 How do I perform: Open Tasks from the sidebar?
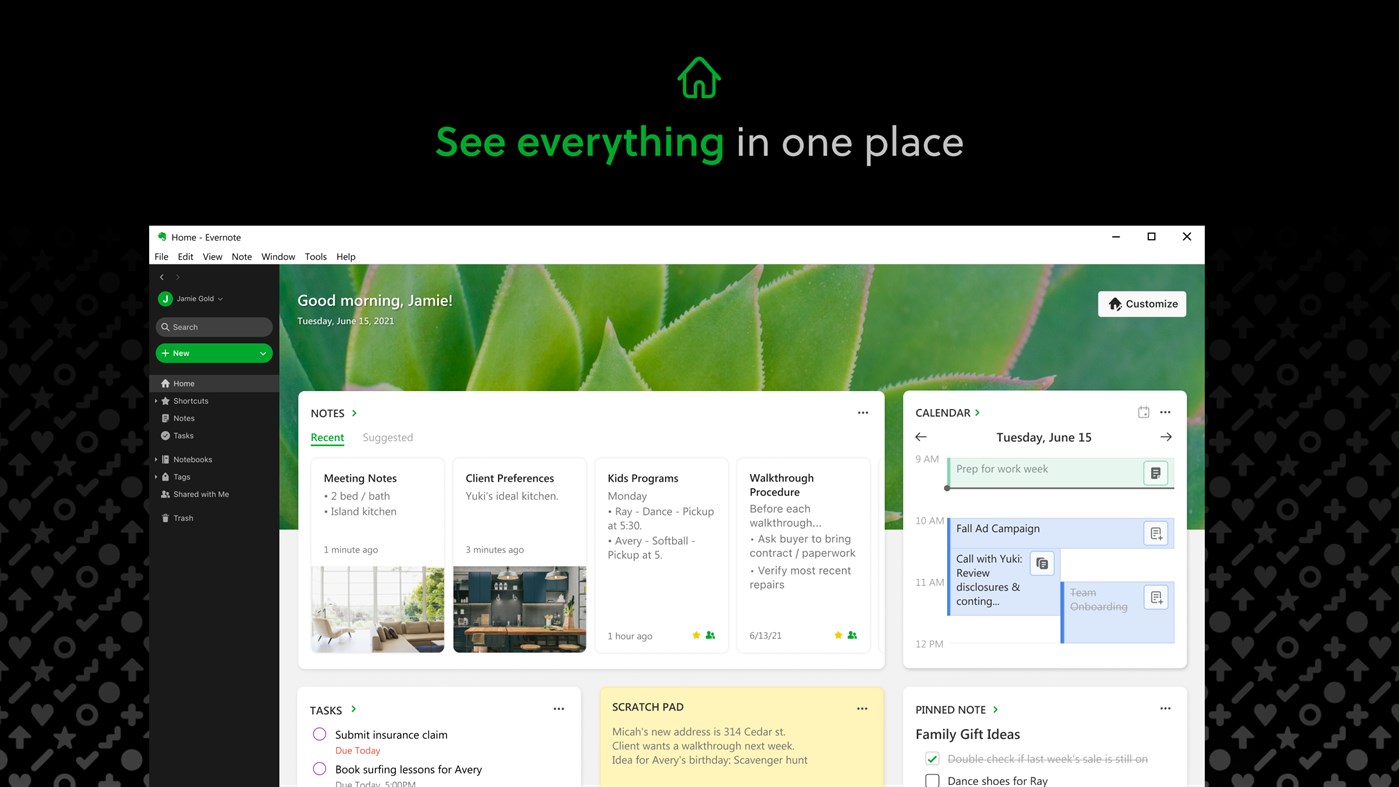point(183,435)
